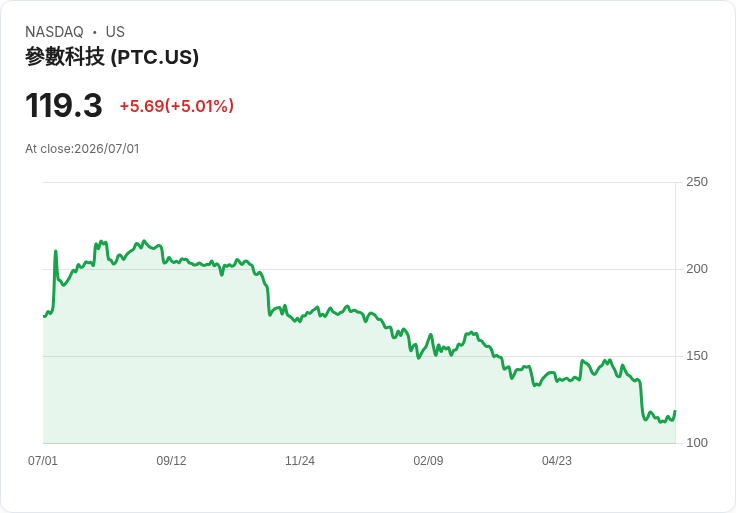736x513 pixels.
Task: Click the 11/24 x-axis date label
Action: point(300,460)
